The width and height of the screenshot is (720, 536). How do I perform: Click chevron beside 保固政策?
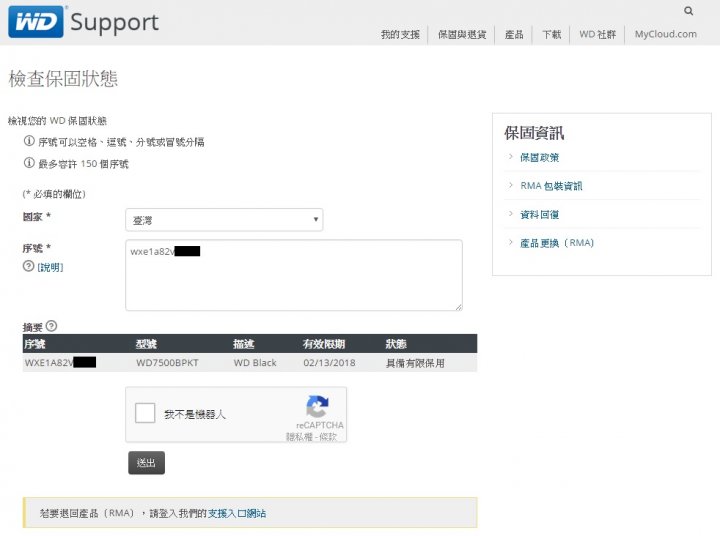pyautogui.click(x=511, y=157)
